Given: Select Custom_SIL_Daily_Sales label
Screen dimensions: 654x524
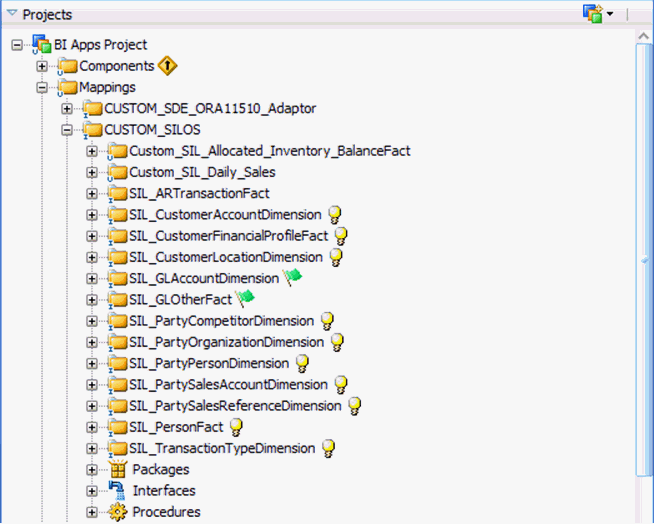Looking at the screenshot, I should [x=202, y=172].
